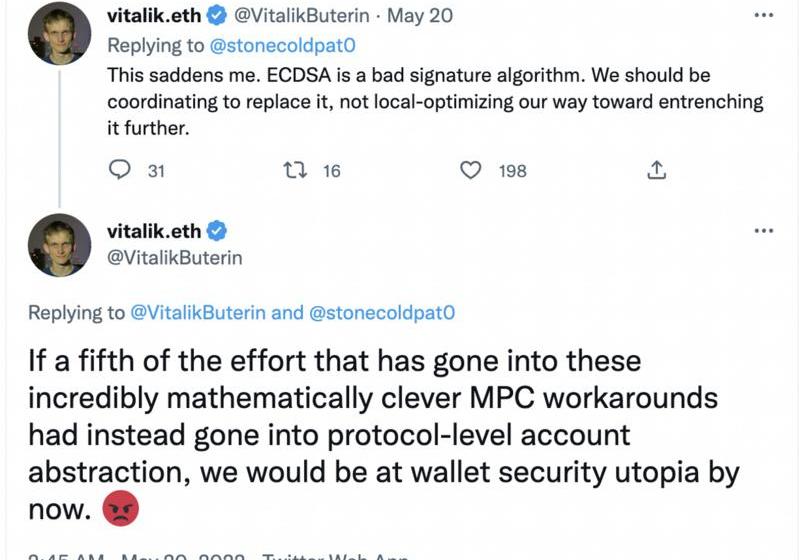The height and width of the screenshot is (560, 800).
Task: Like the first tweet with 198 likes
Action: point(470,170)
